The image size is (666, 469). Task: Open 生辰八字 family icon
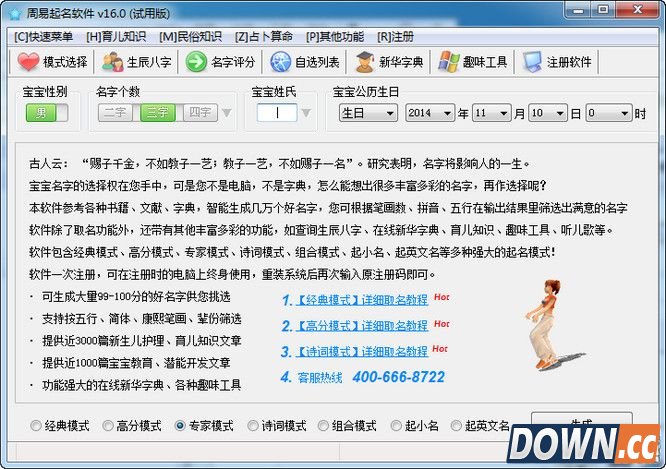pyautogui.click(x=113, y=62)
